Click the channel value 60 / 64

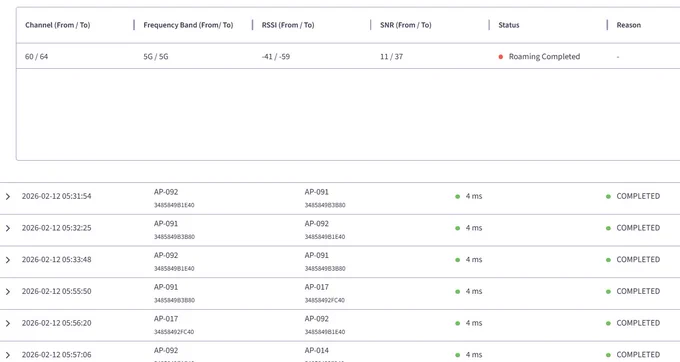[36, 56]
